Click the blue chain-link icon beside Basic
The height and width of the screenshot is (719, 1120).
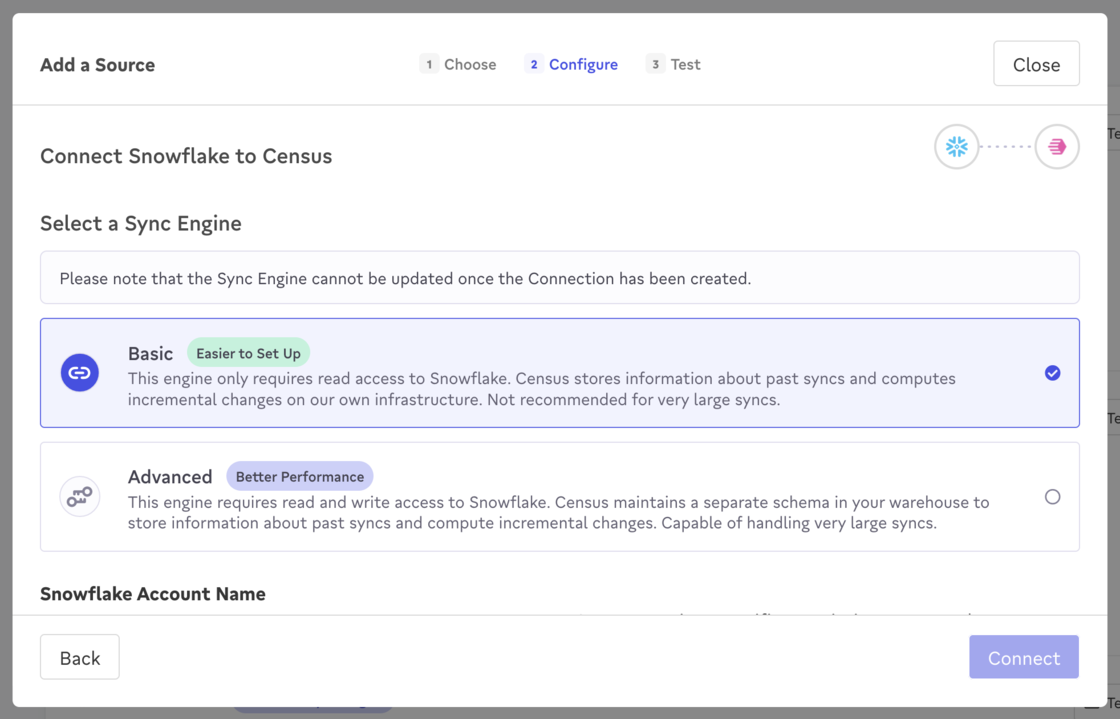(80, 372)
